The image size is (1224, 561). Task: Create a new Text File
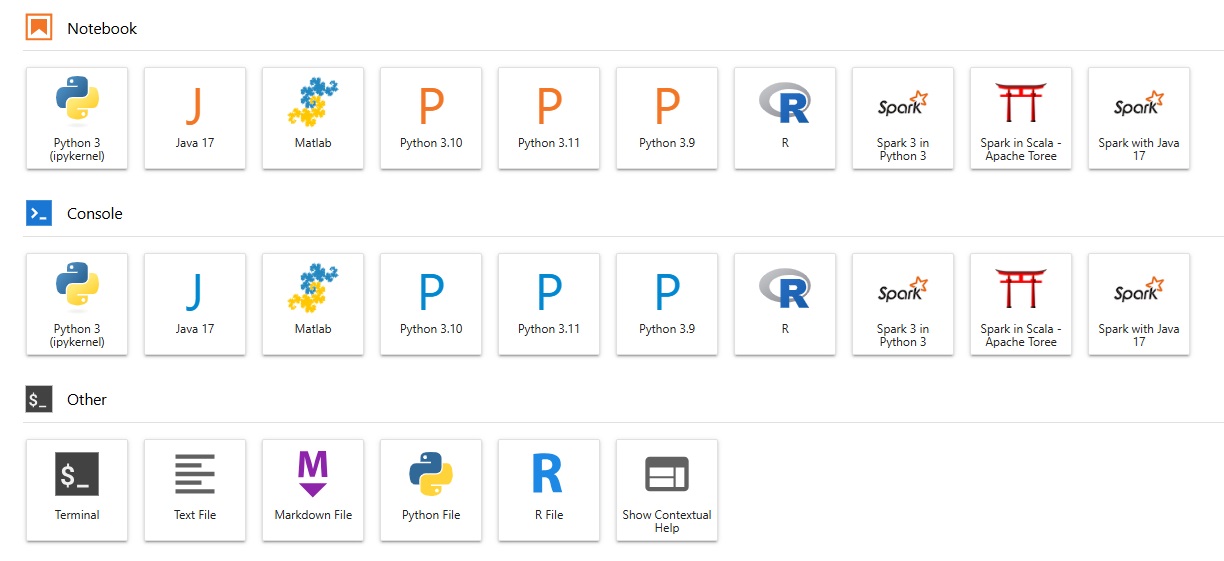[195, 489]
